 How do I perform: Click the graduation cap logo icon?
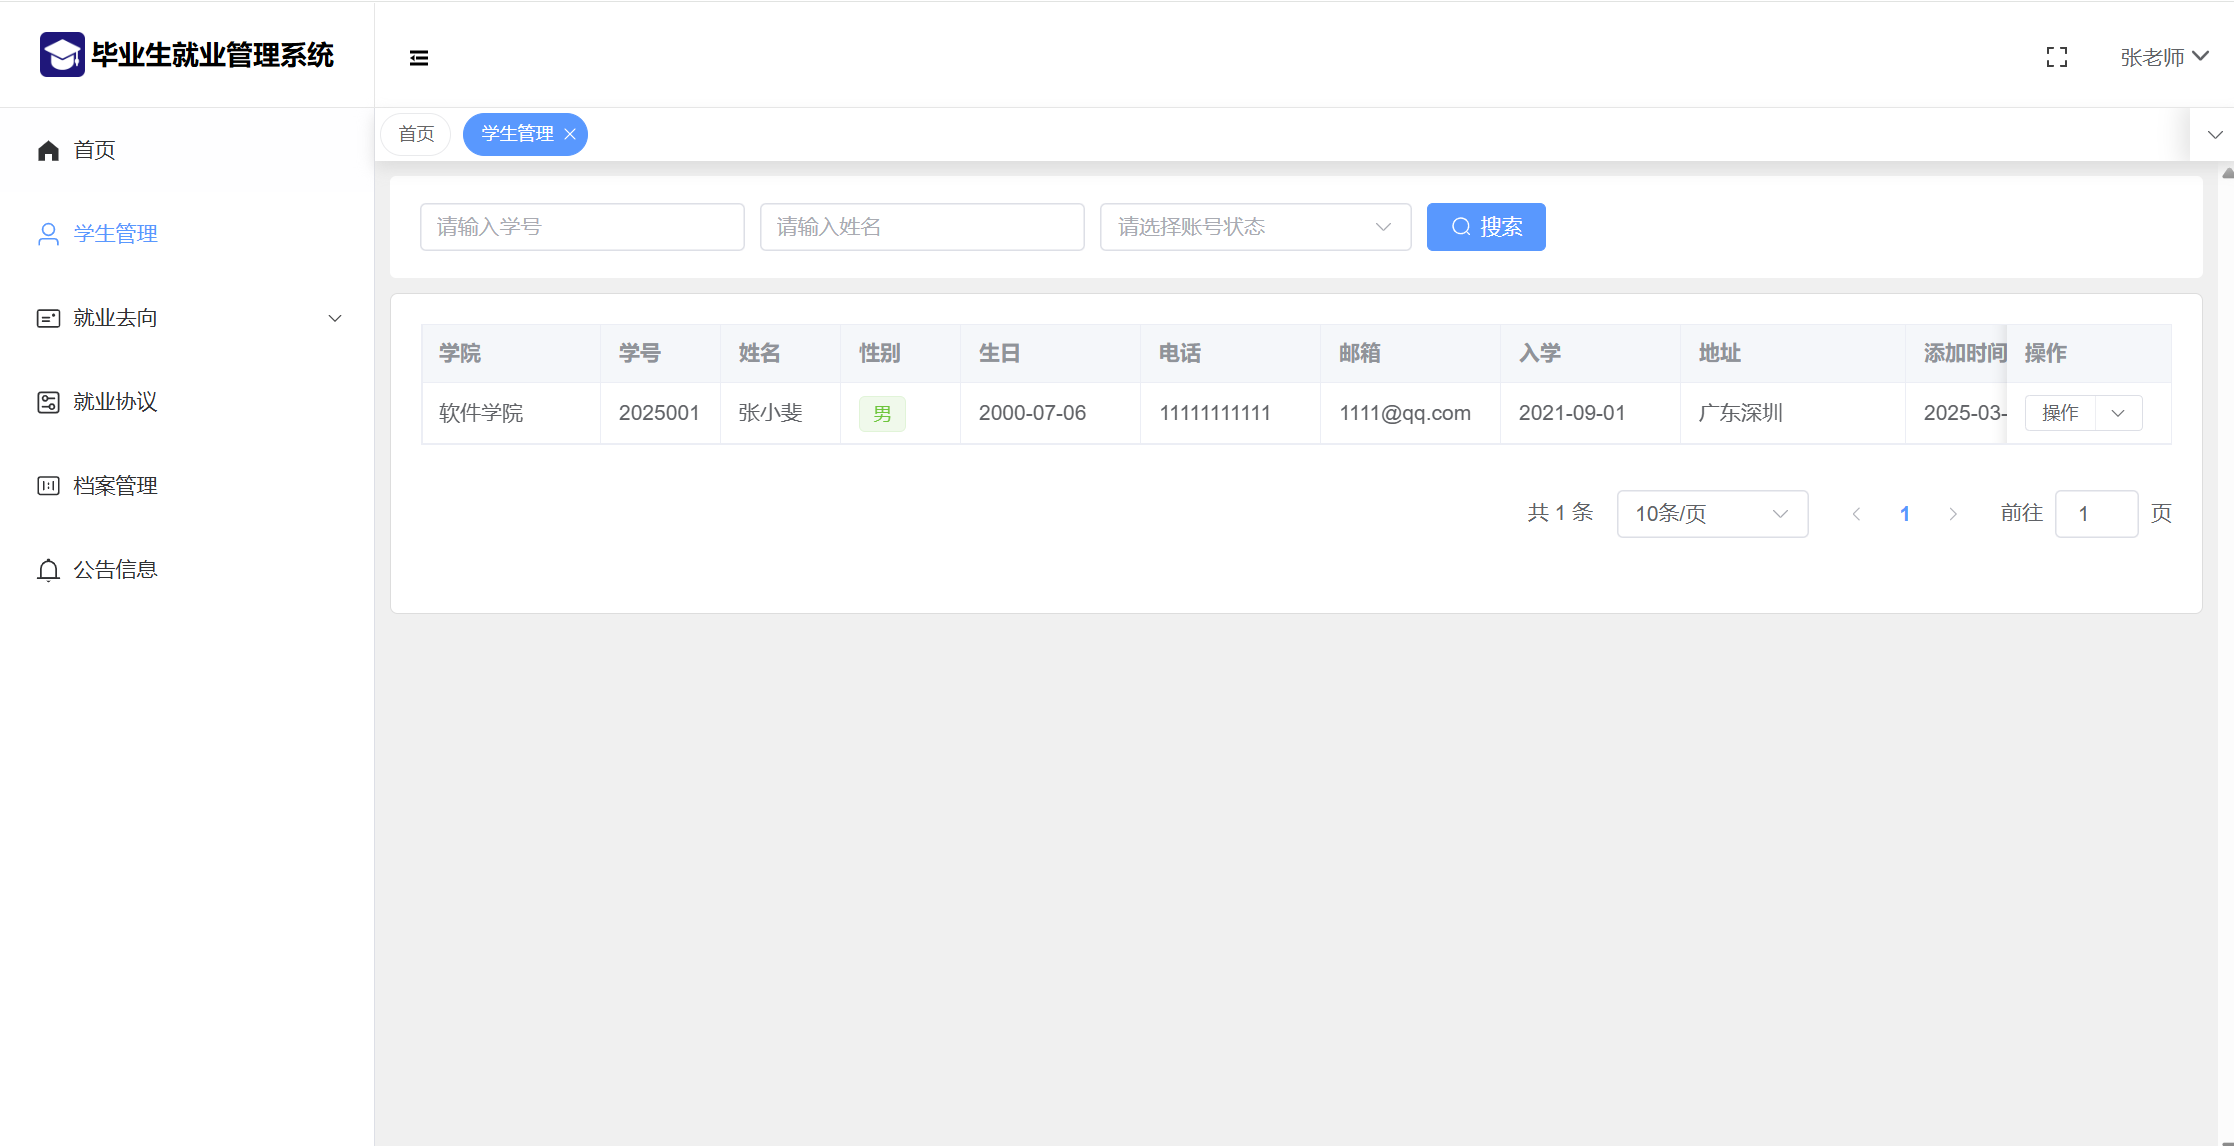pyautogui.click(x=62, y=55)
